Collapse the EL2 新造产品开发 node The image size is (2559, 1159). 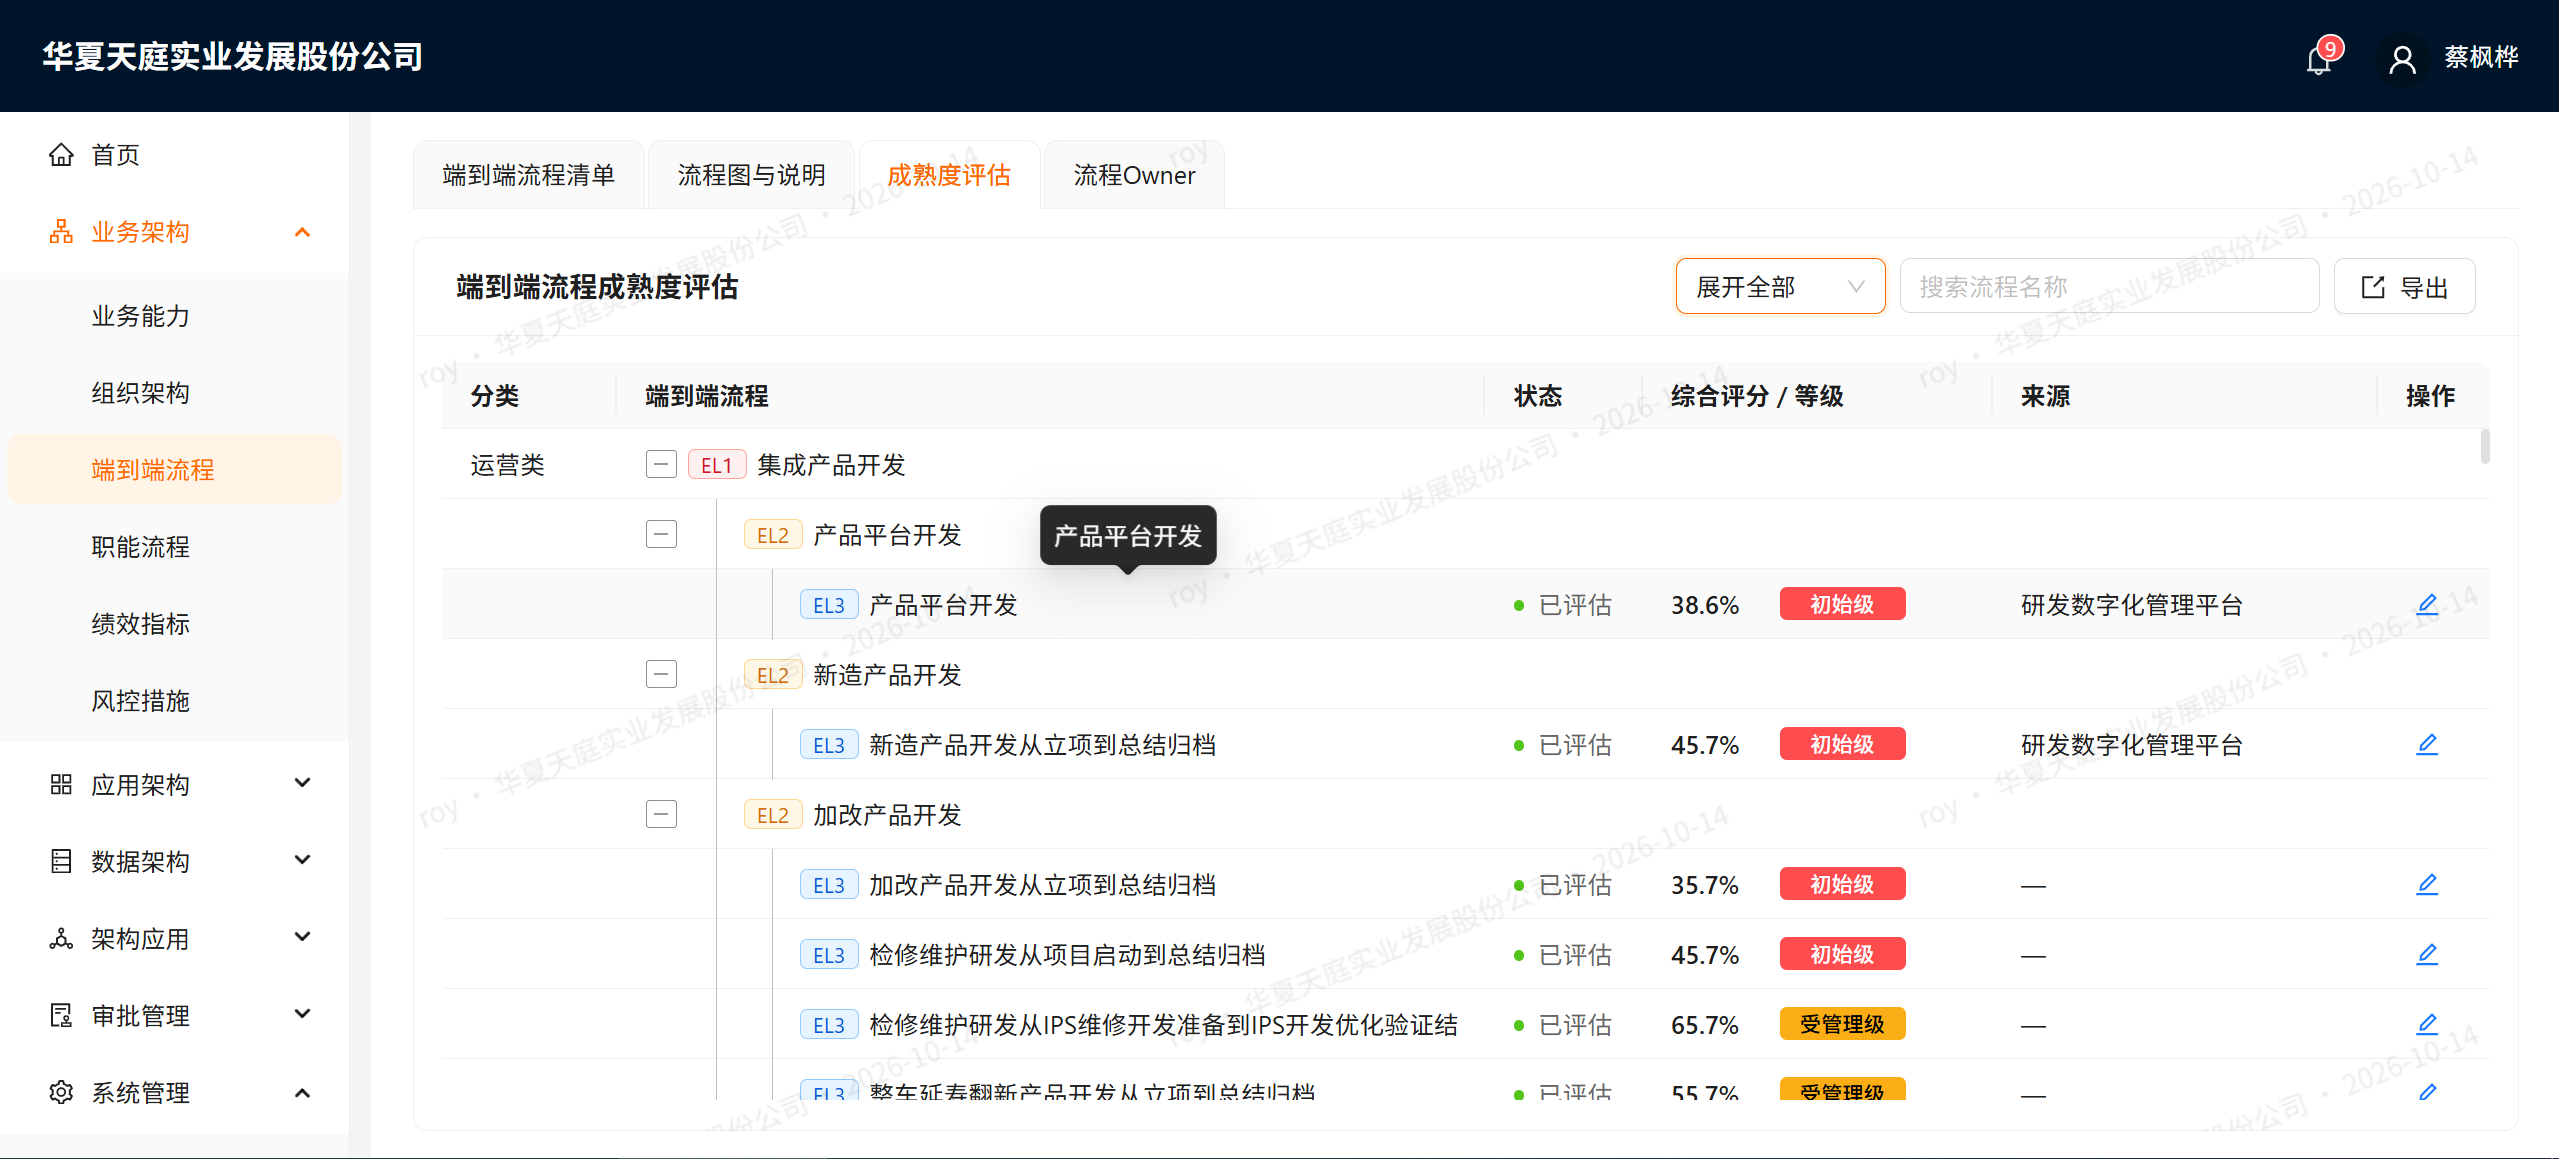coord(661,674)
